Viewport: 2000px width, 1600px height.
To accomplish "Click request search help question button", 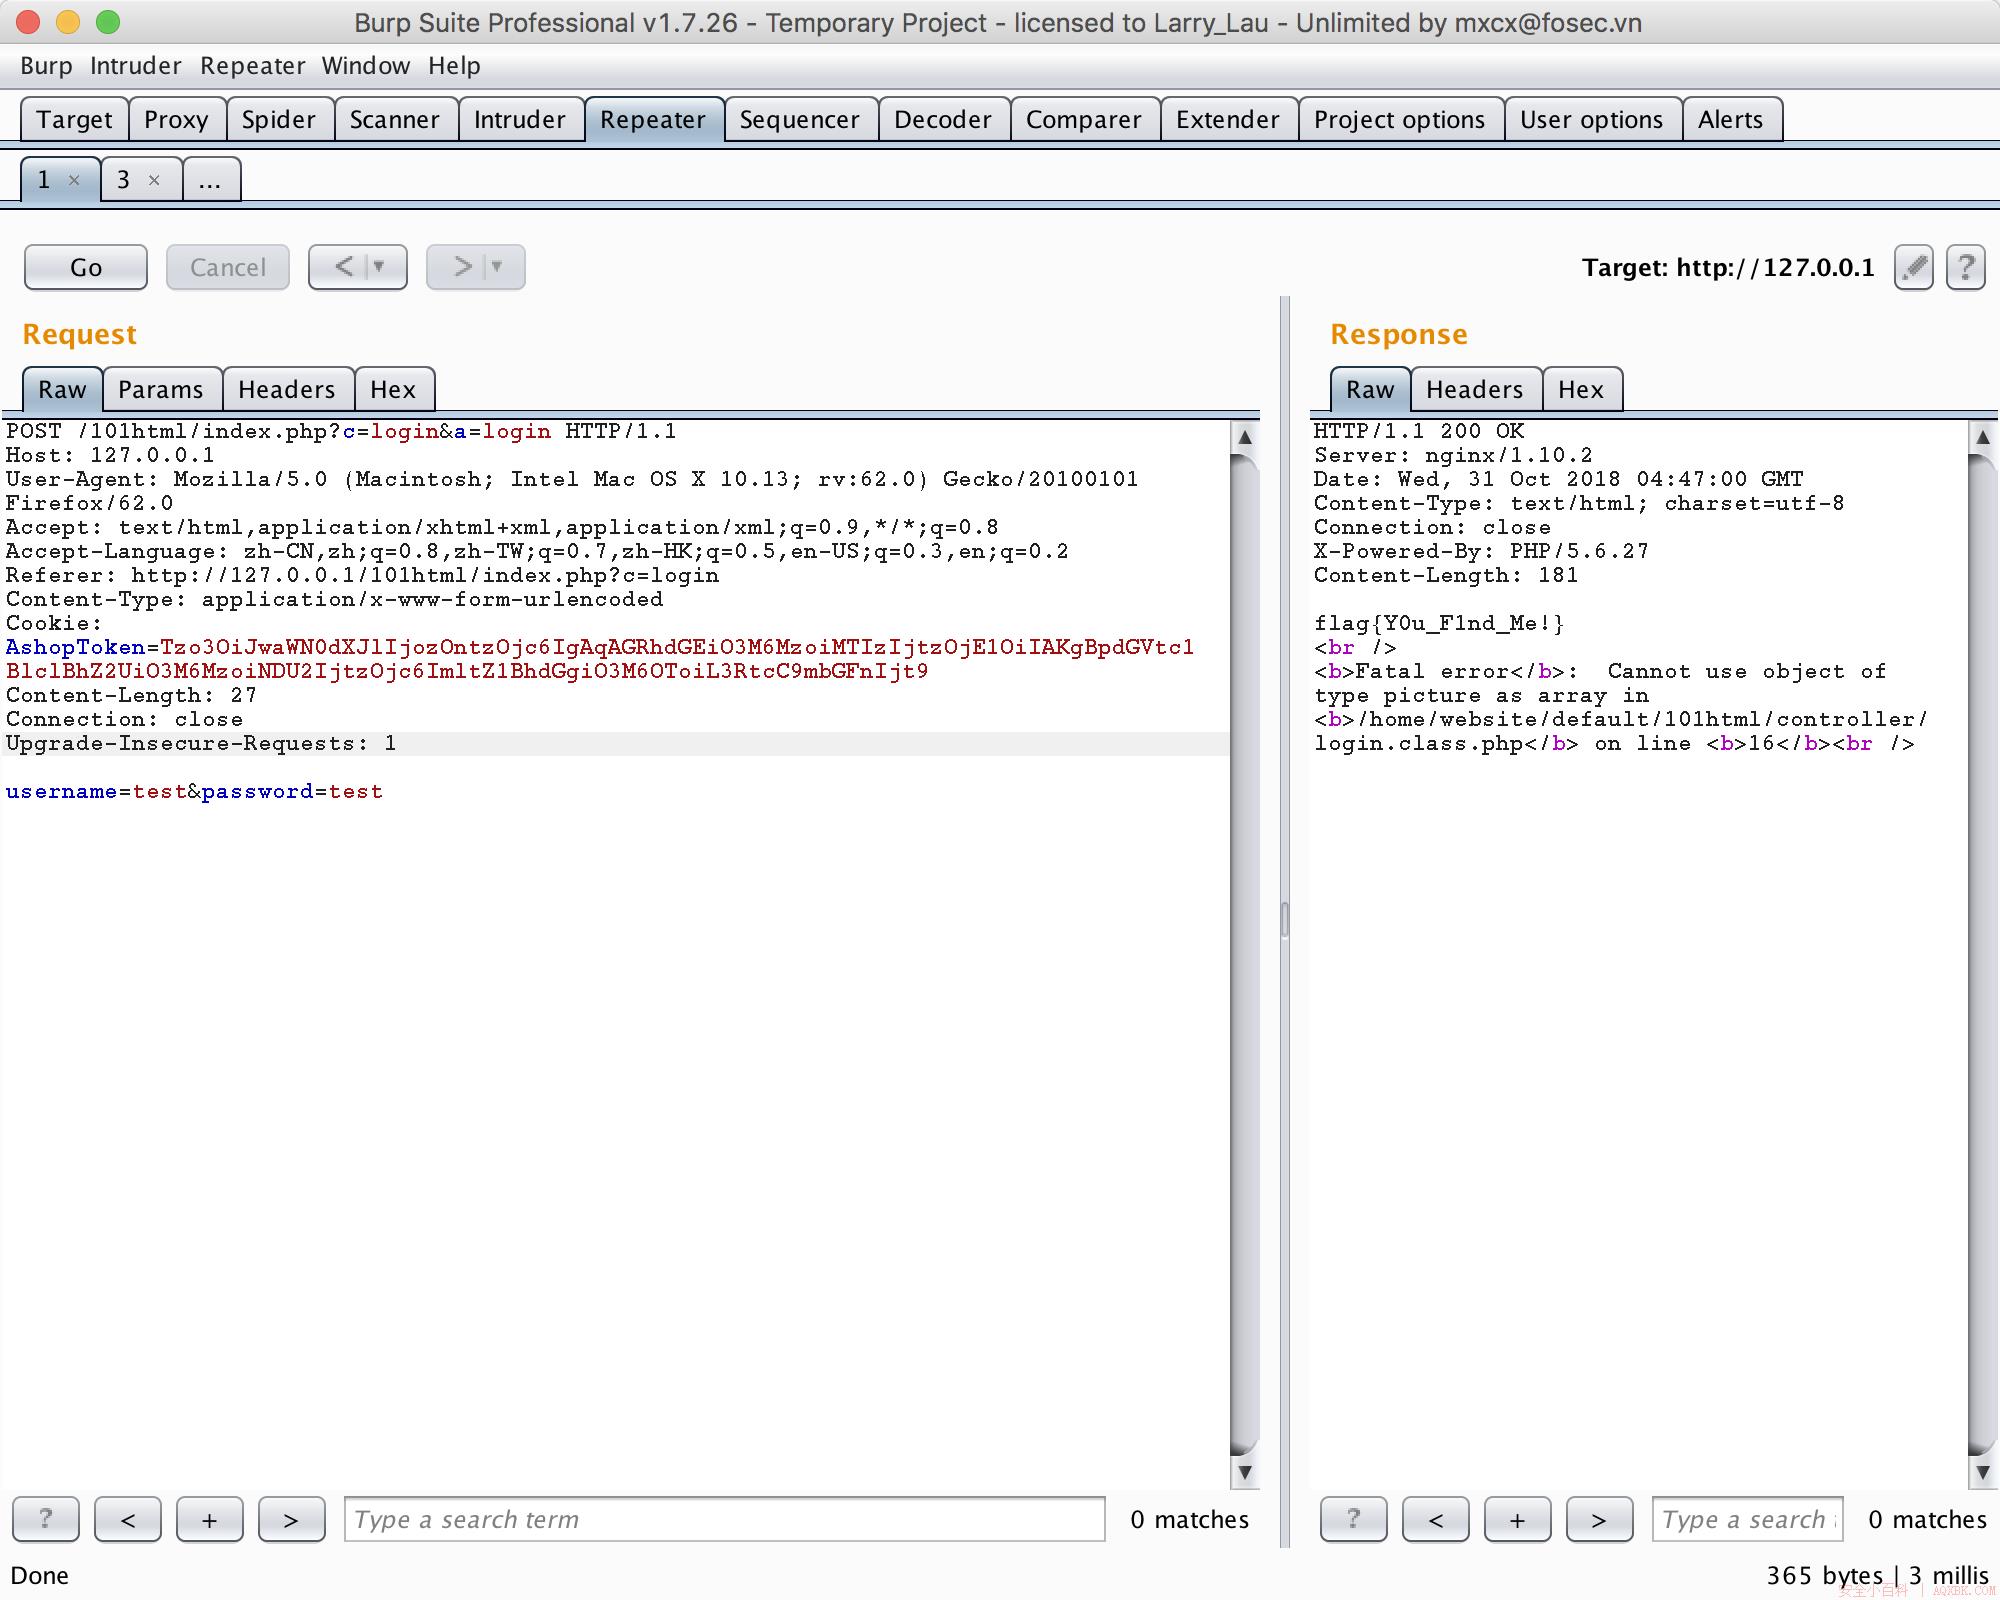I will (46, 1520).
